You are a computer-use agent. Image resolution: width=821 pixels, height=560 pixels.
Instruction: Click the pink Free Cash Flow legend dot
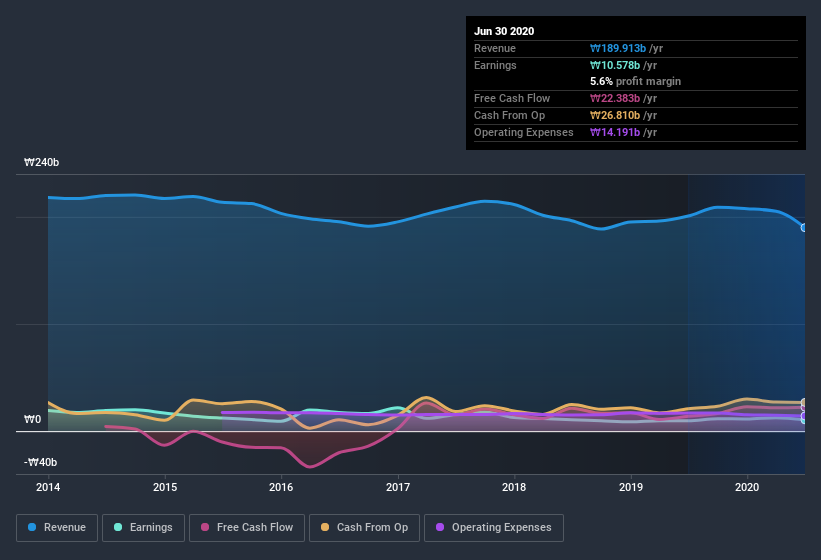pyautogui.click(x=205, y=527)
